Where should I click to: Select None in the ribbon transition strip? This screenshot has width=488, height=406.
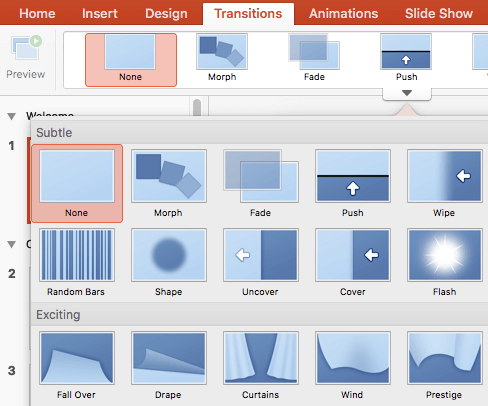(x=131, y=60)
